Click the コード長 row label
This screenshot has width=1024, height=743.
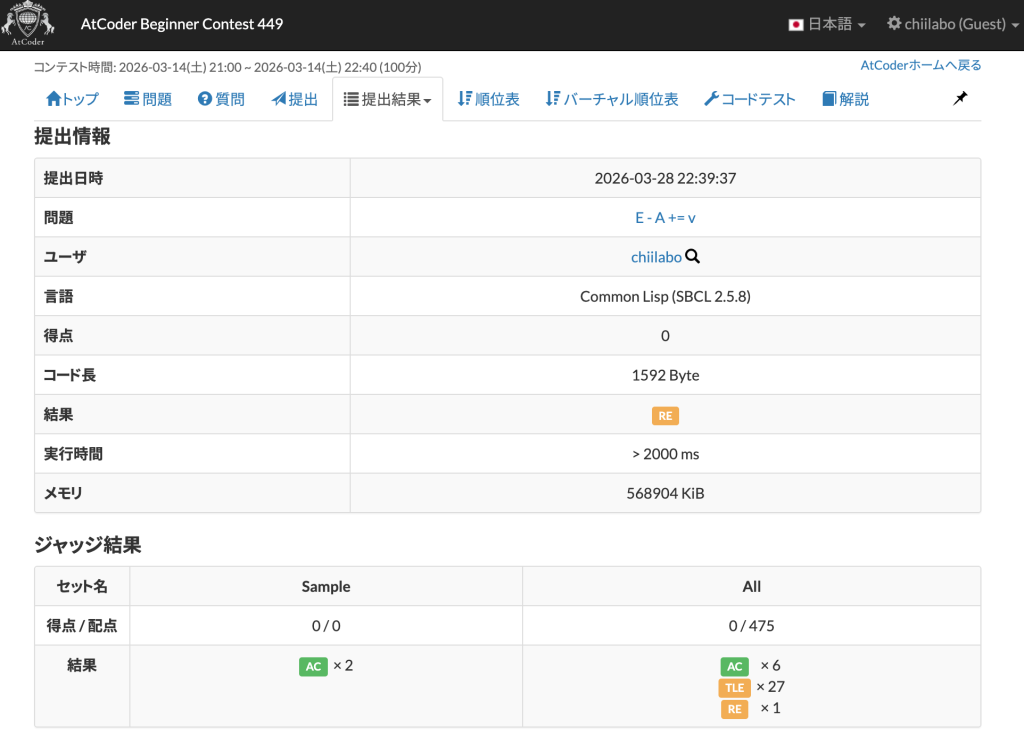pyautogui.click(x=69, y=375)
